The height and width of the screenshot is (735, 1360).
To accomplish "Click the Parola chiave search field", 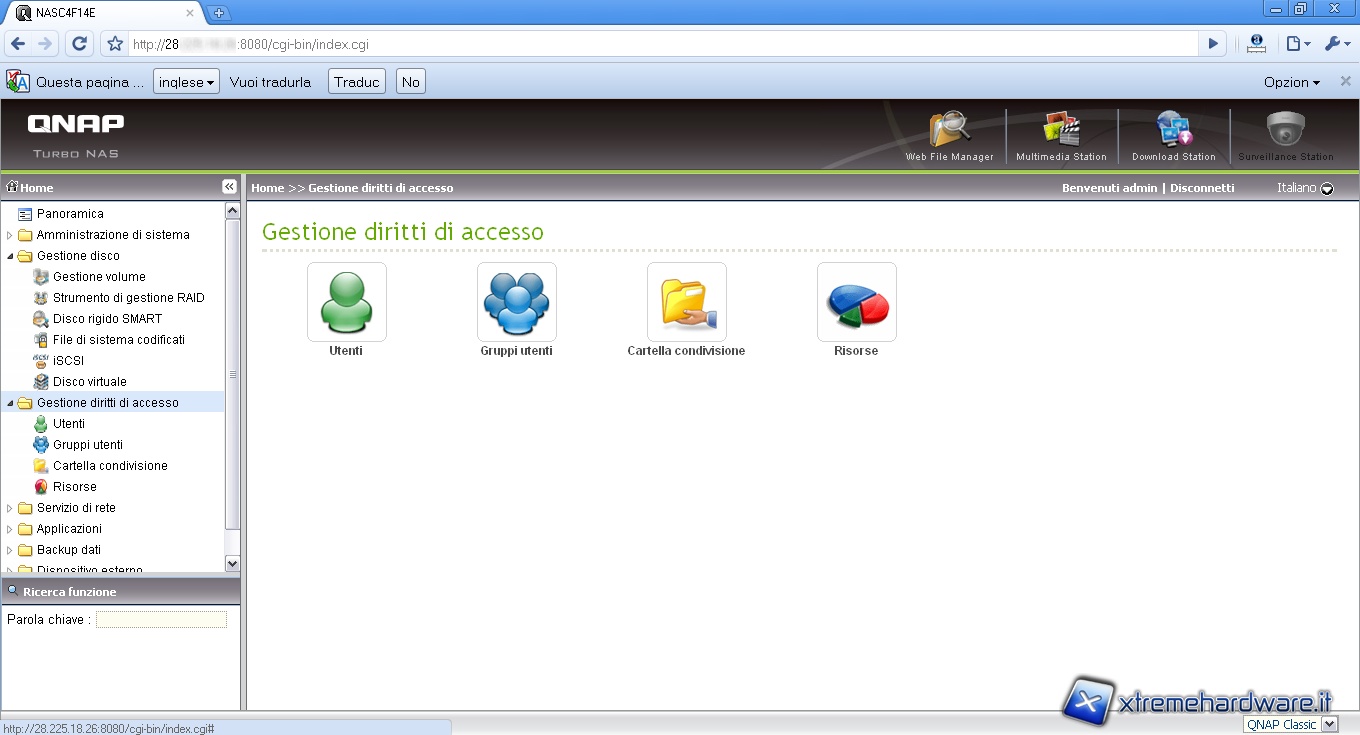I will 161,620.
